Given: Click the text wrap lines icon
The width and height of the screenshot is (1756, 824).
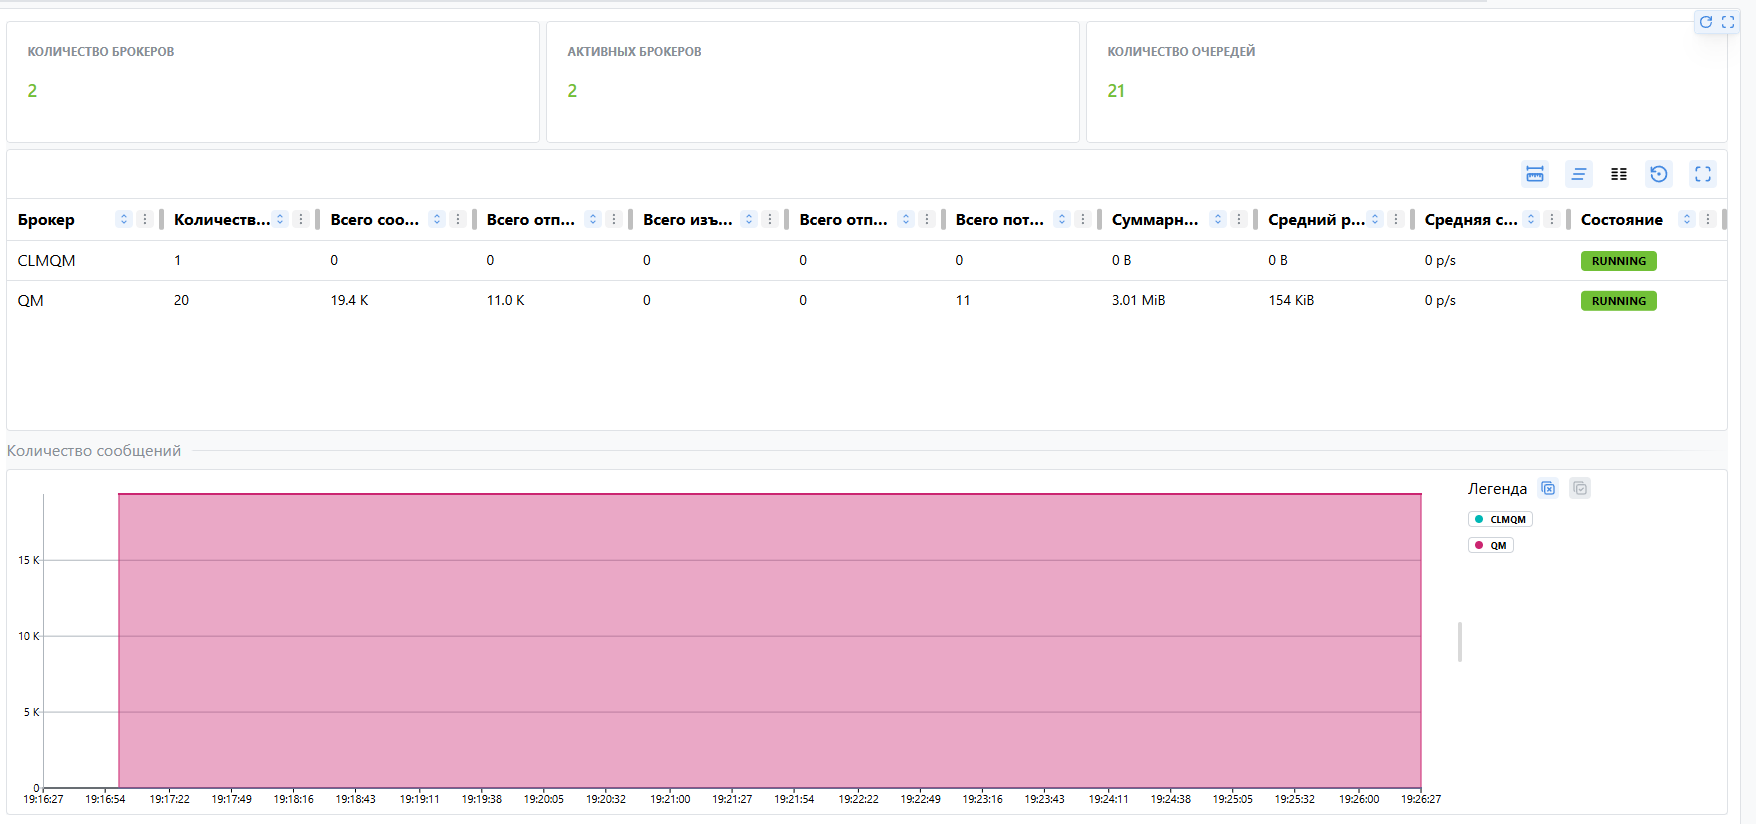Looking at the screenshot, I should pyautogui.click(x=1578, y=174).
